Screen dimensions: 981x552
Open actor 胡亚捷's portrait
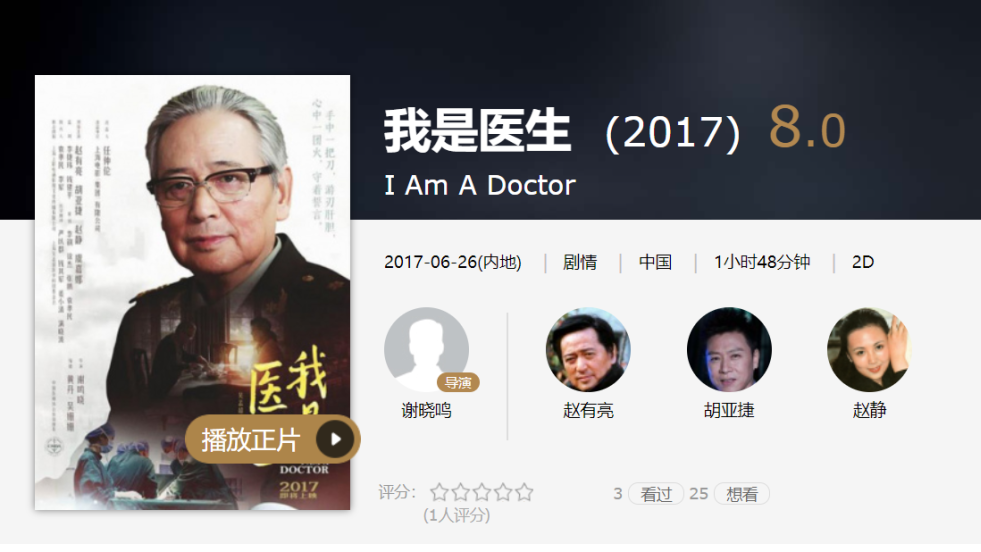[729, 349]
